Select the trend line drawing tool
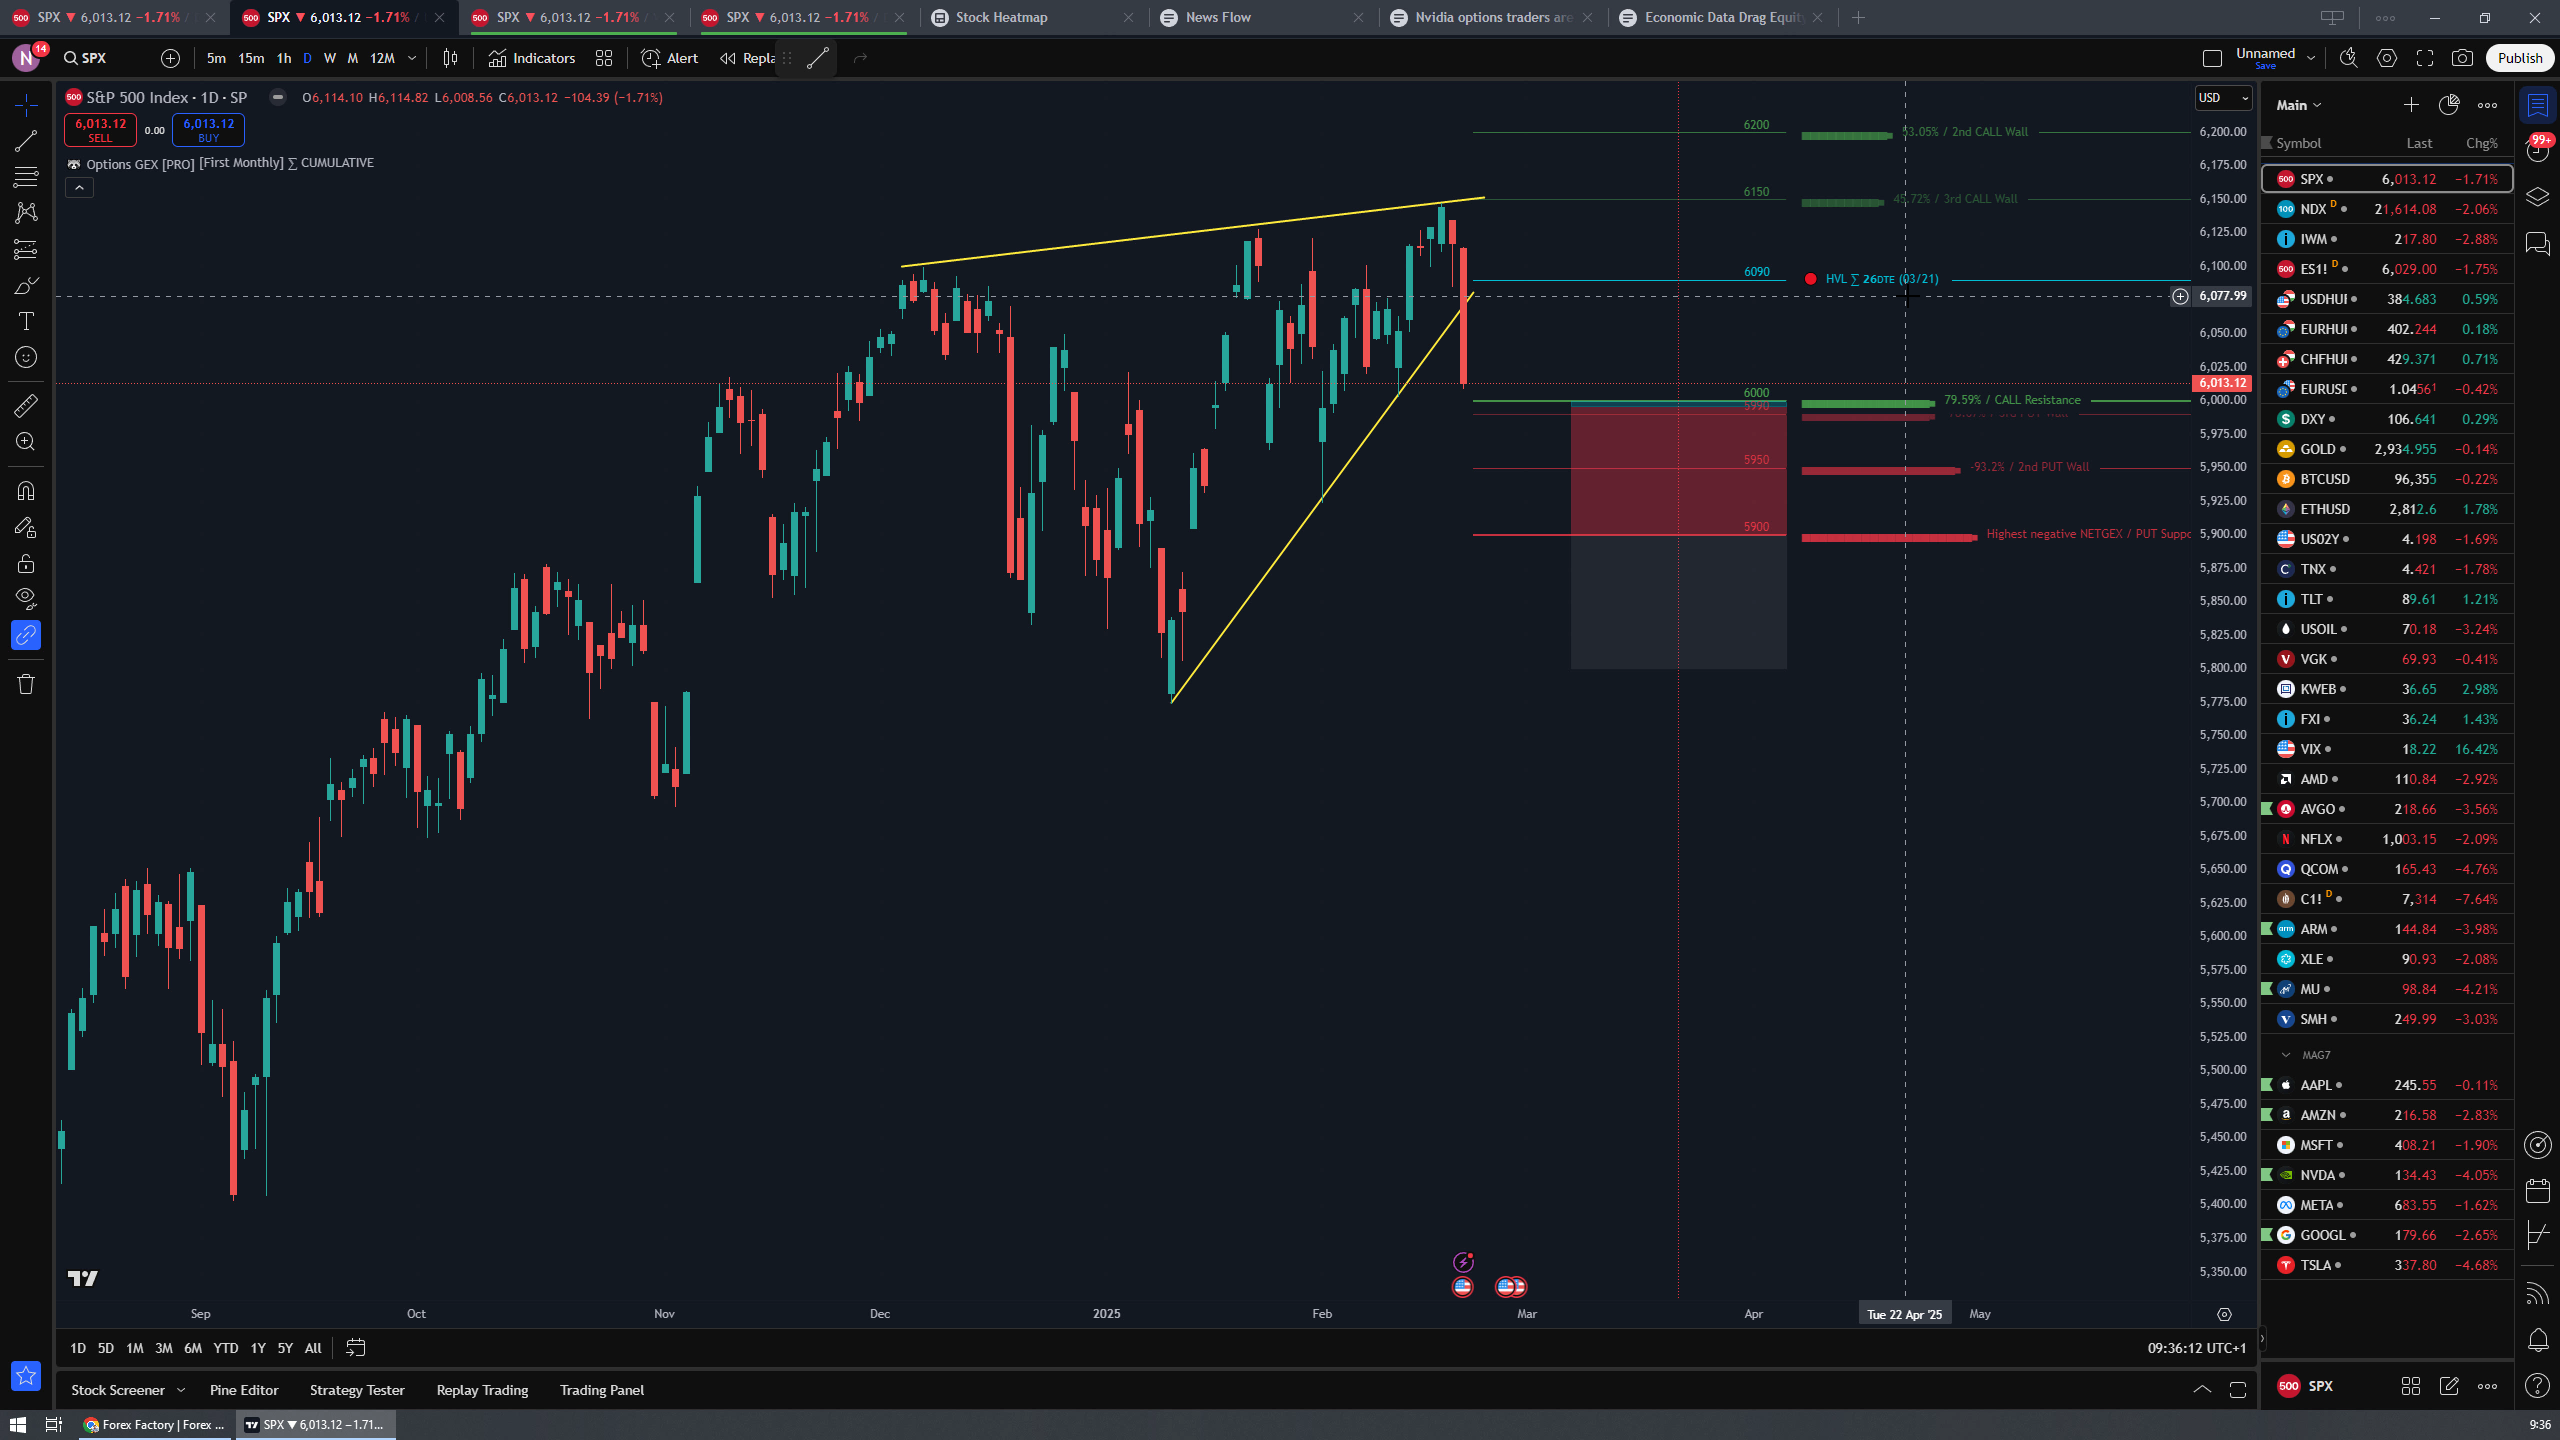This screenshot has width=2560, height=1440. tap(26, 141)
